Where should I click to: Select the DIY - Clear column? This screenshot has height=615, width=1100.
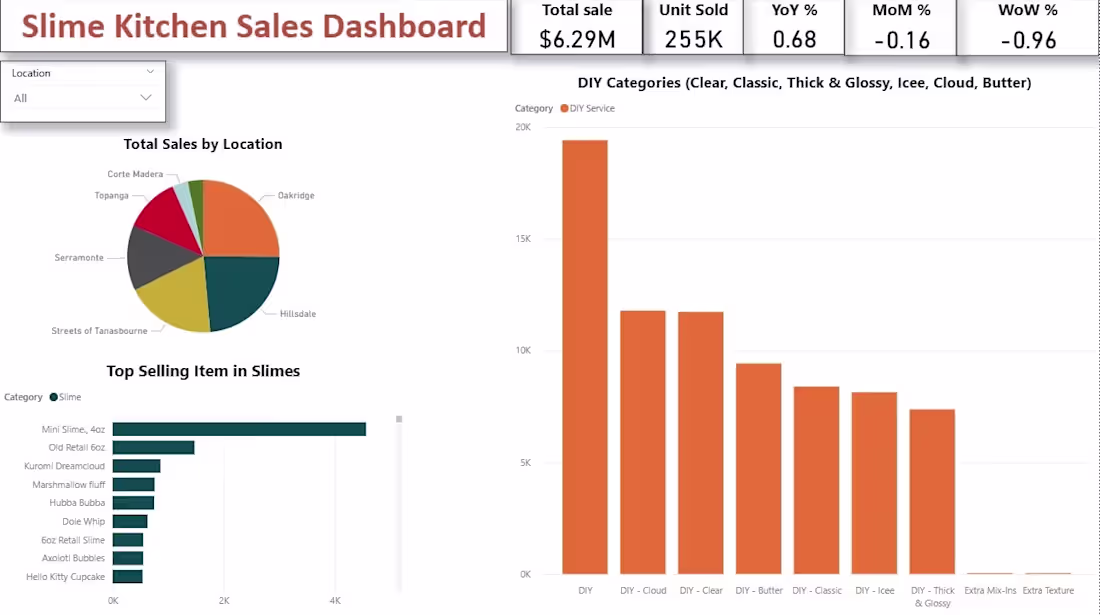[701, 443]
